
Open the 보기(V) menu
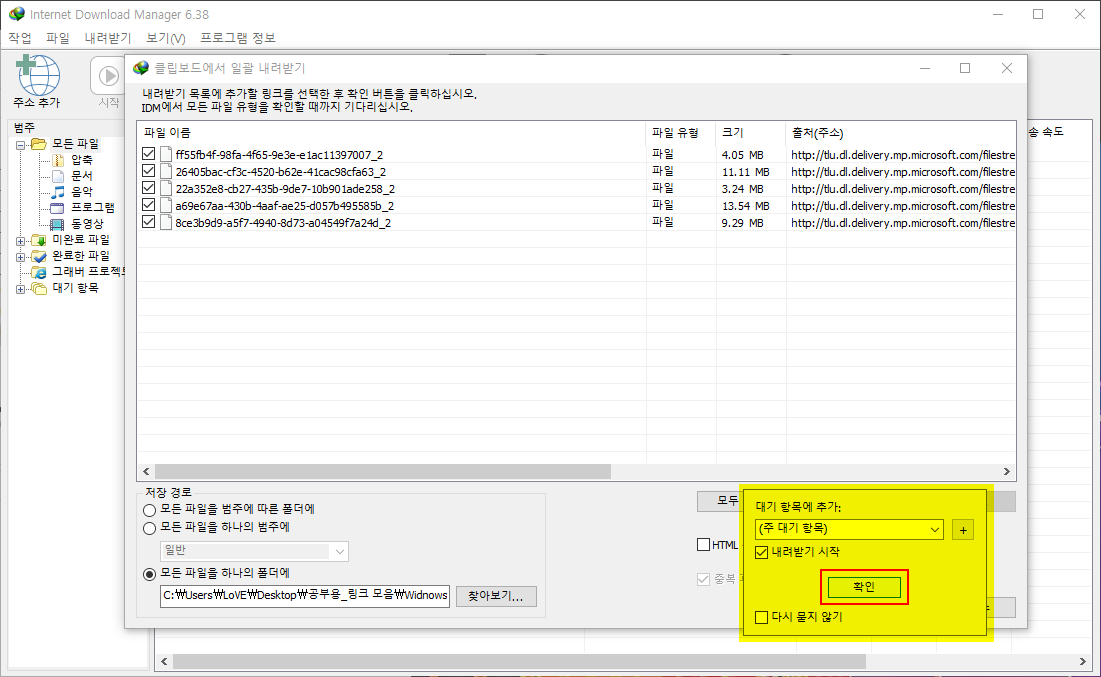tap(166, 38)
